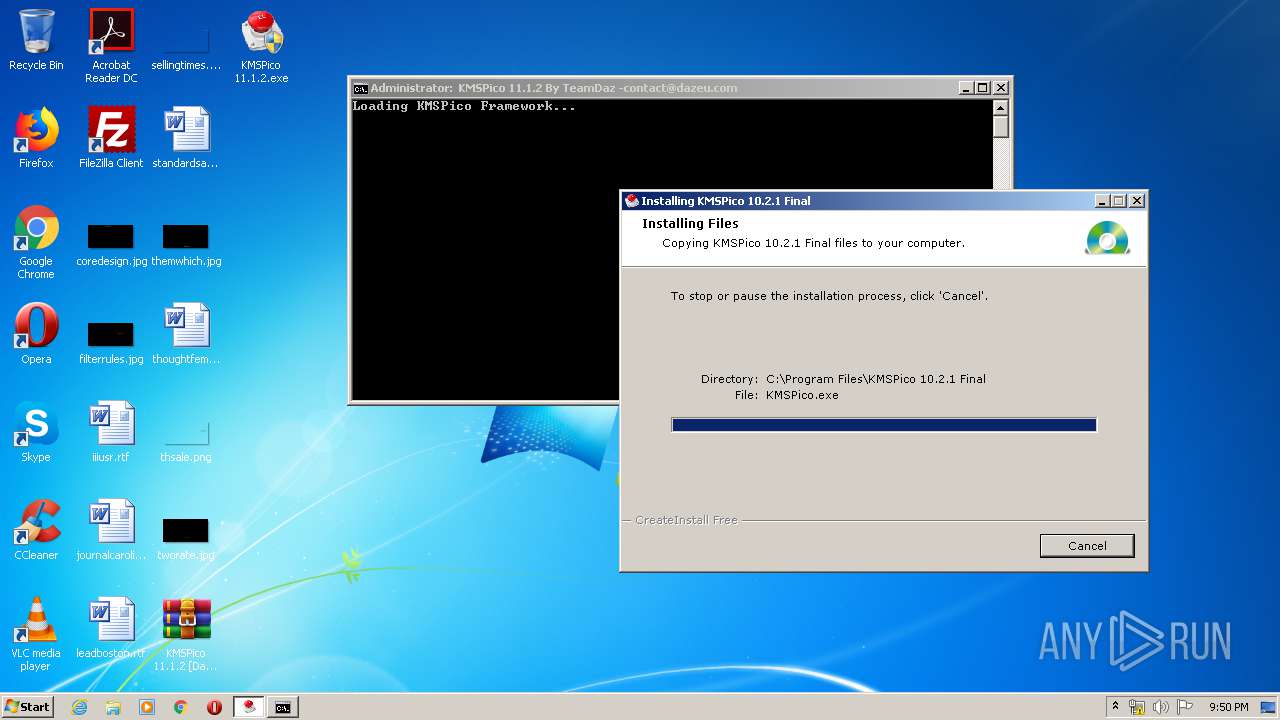
Task: Select leadboston.rtf document icon
Action: tap(111, 628)
